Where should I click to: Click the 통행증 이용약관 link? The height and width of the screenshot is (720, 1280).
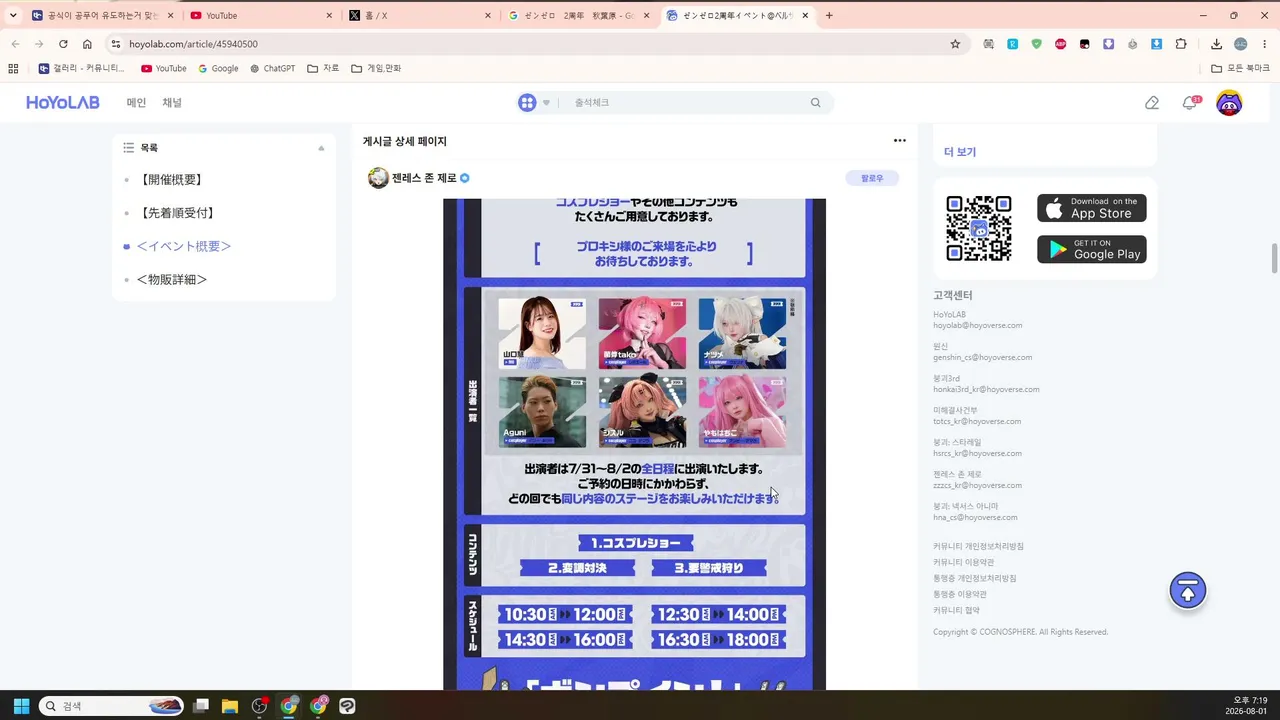pos(960,594)
